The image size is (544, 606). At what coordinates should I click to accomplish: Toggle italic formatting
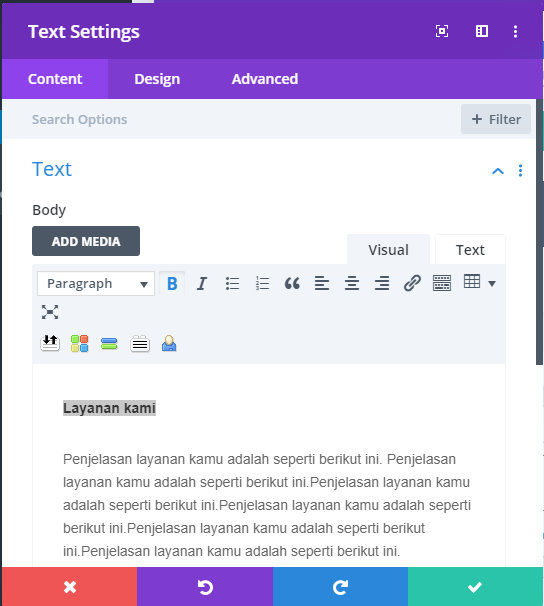click(202, 283)
